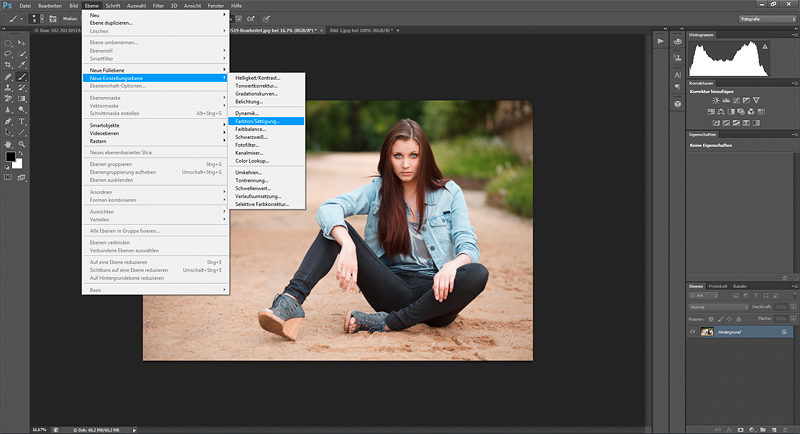
Task: Toggle pixel layer filter in Ebenen panel
Action: (x=736, y=296)
